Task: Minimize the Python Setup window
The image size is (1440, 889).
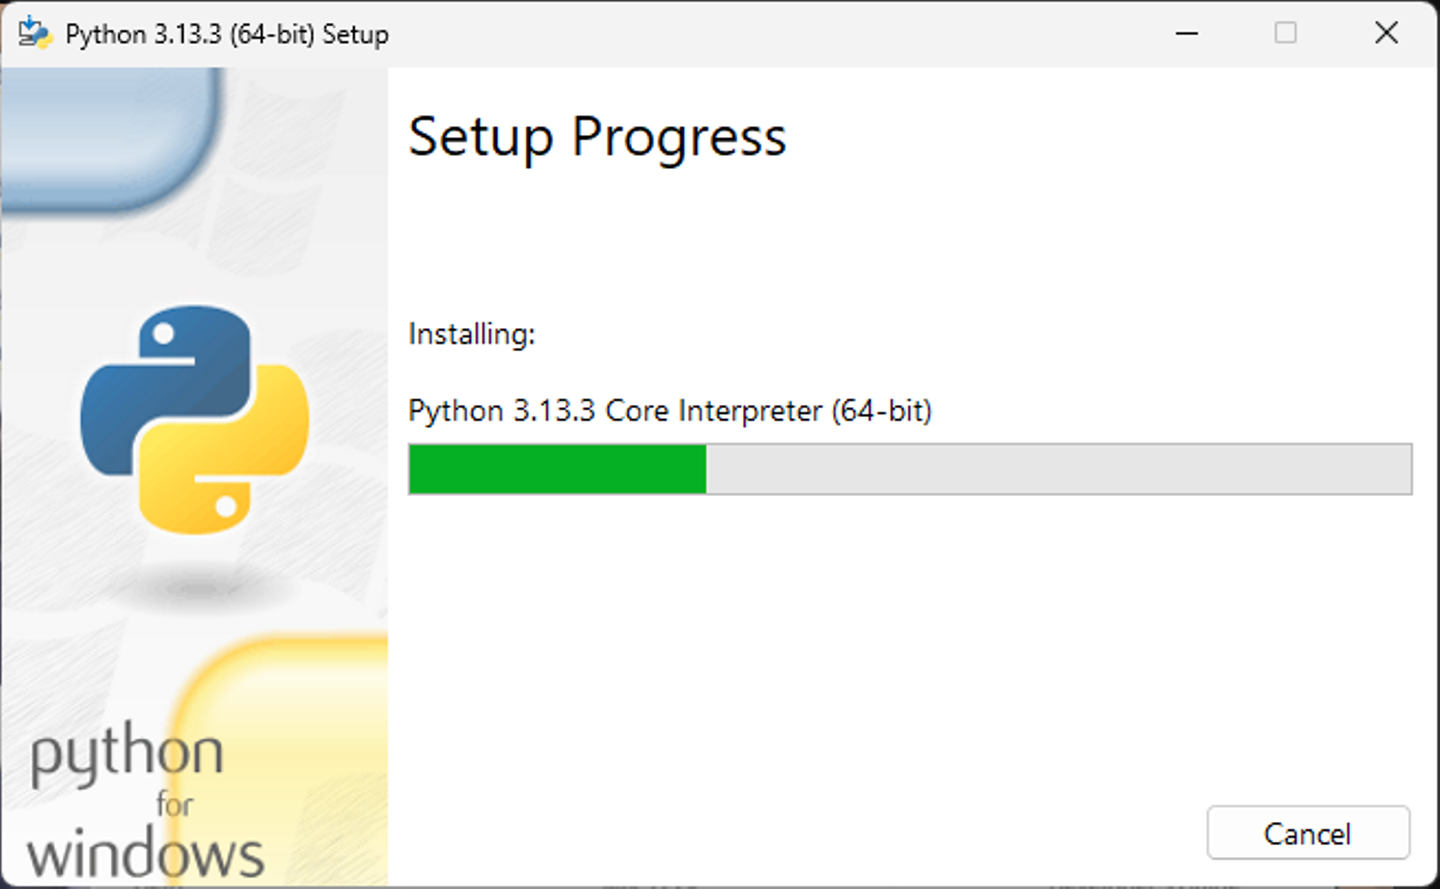Action: coord(1187,33)
